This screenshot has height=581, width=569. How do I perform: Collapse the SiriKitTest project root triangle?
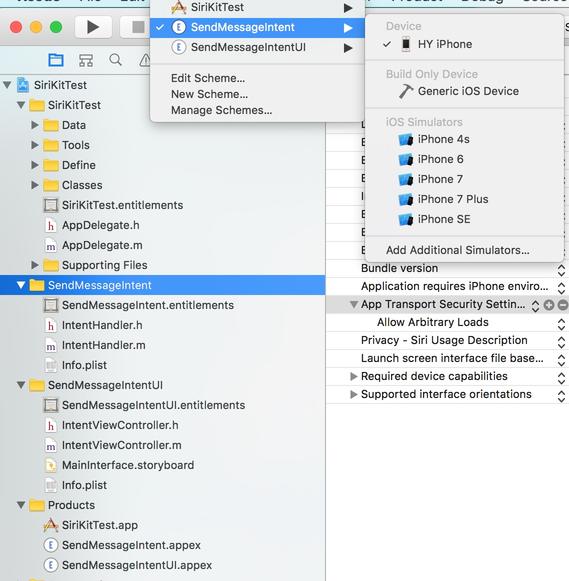click(7, 85)
